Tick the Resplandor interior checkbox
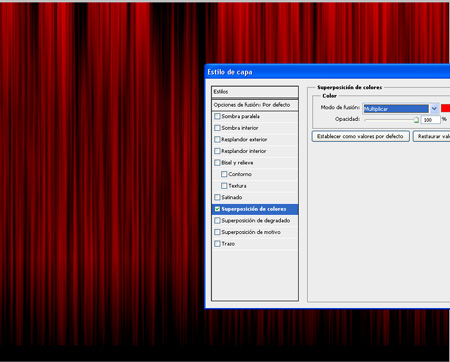 coord(217,151)
